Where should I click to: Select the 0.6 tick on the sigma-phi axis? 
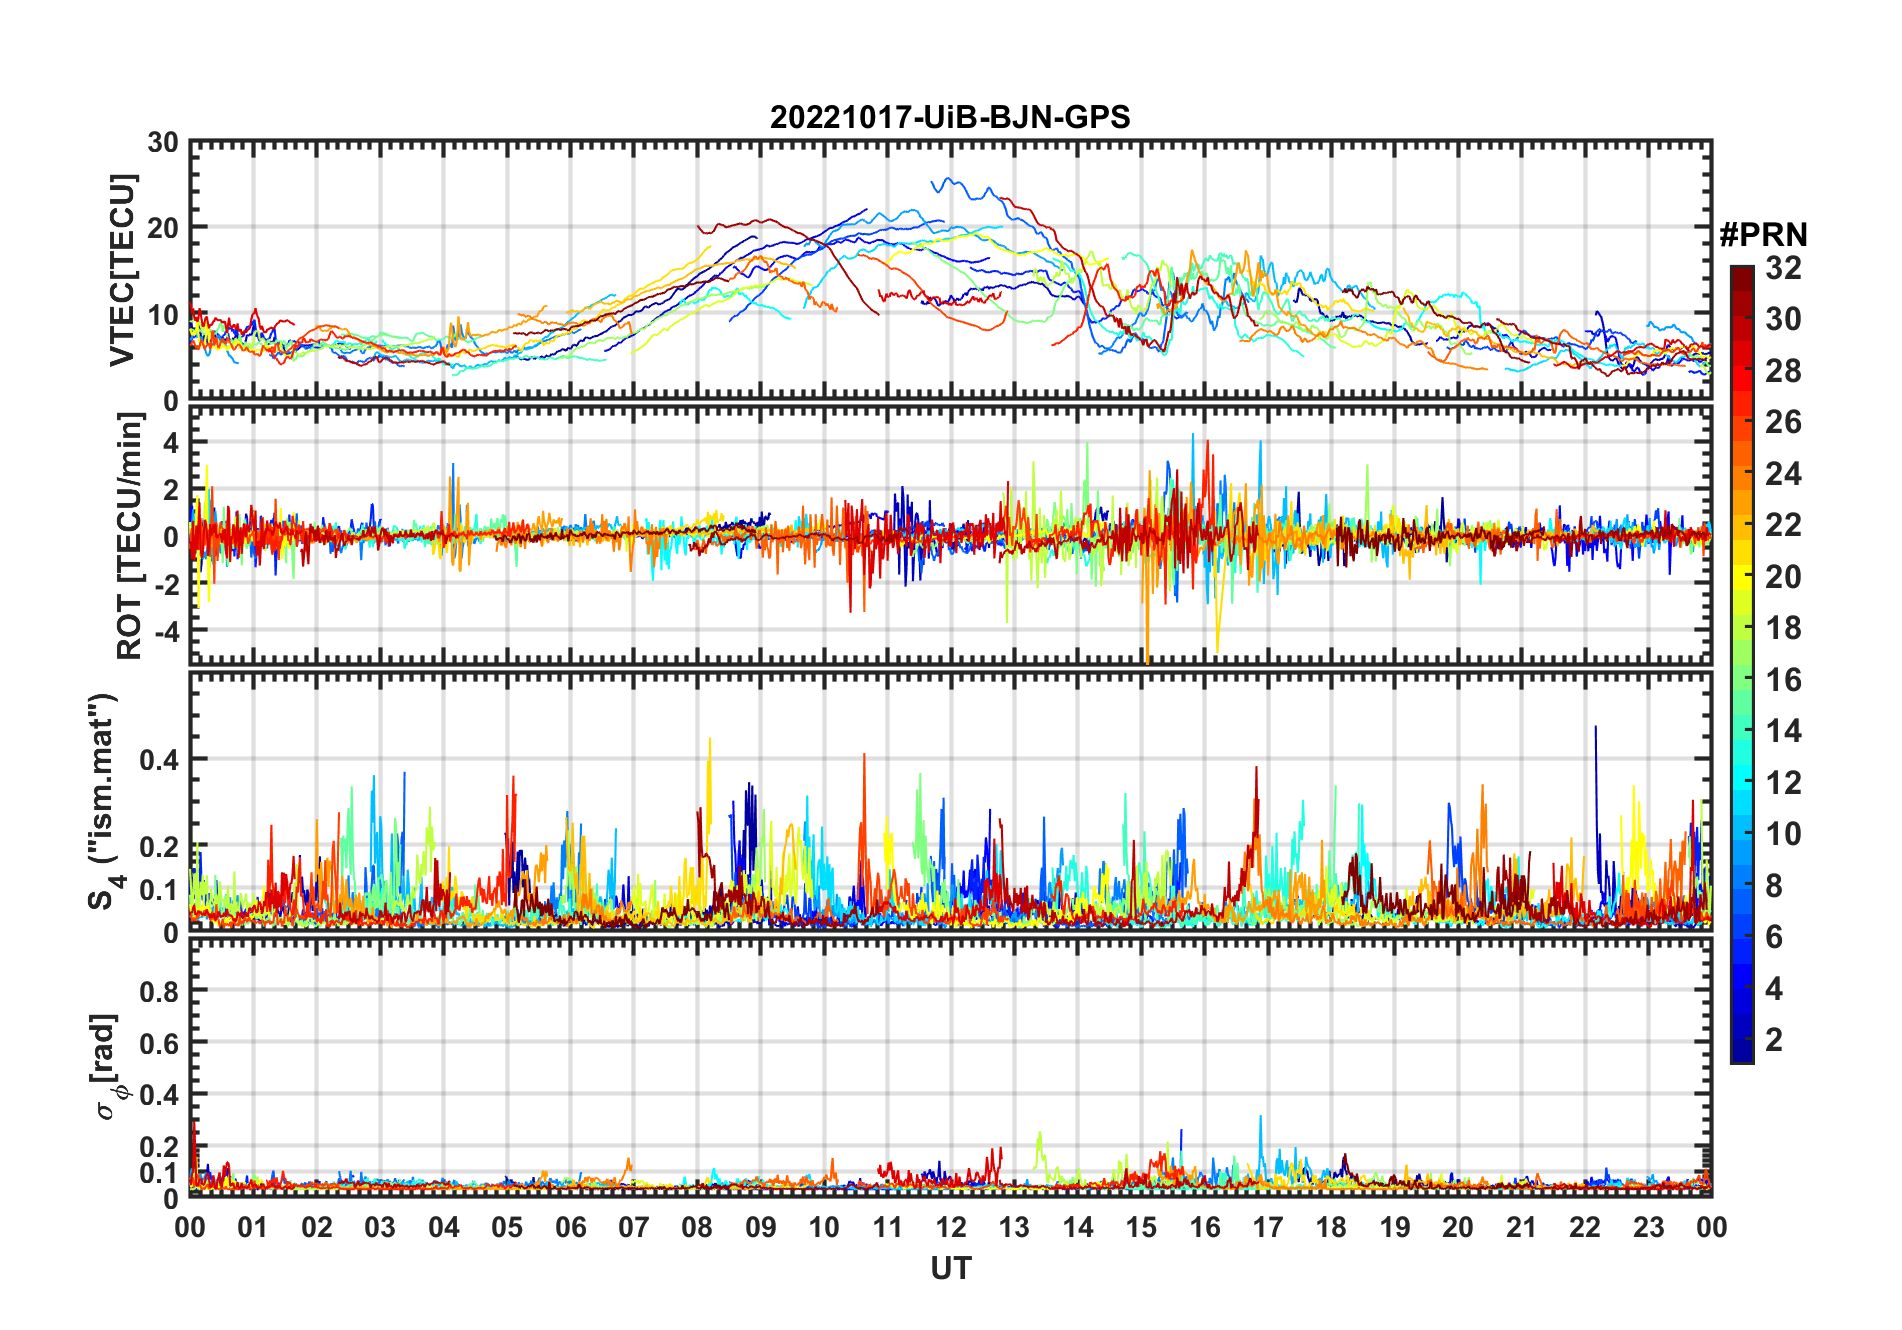pyautogui.click(x=159, y=1043)
